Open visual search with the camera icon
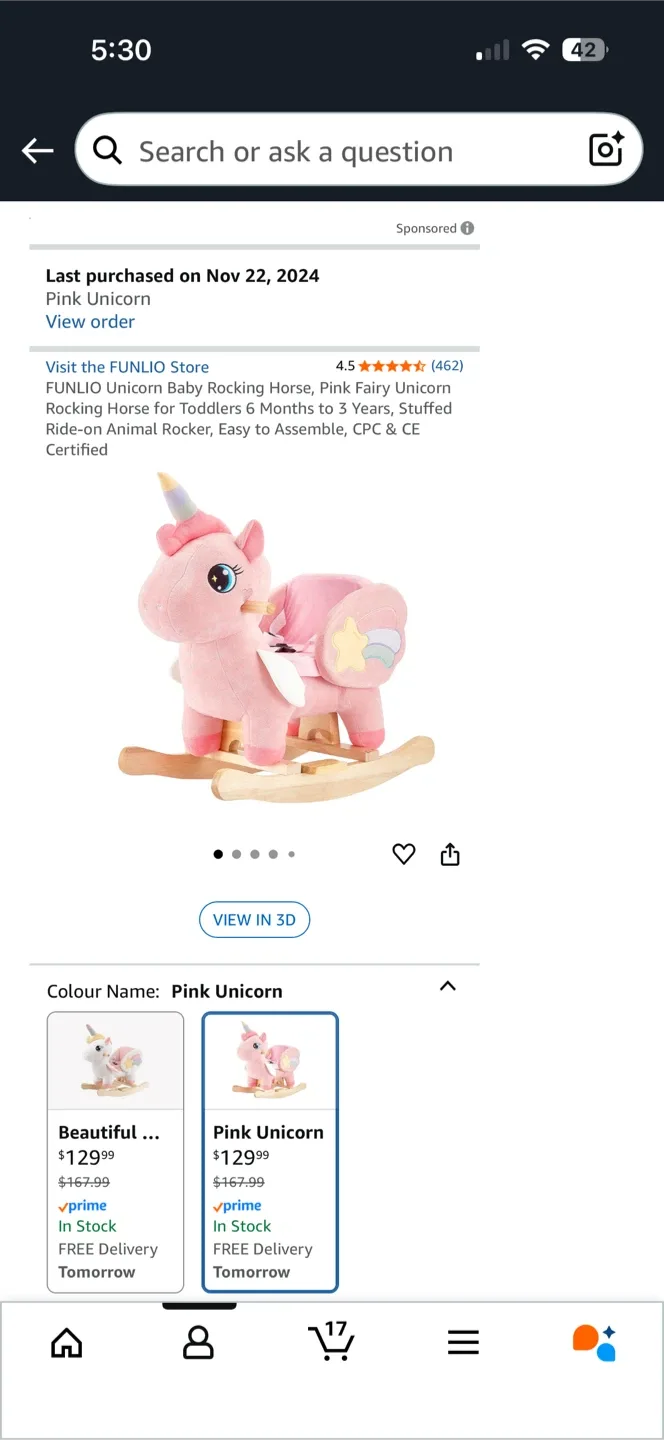Viewport: 664px width, 1440px height. [x=605, y=150]
